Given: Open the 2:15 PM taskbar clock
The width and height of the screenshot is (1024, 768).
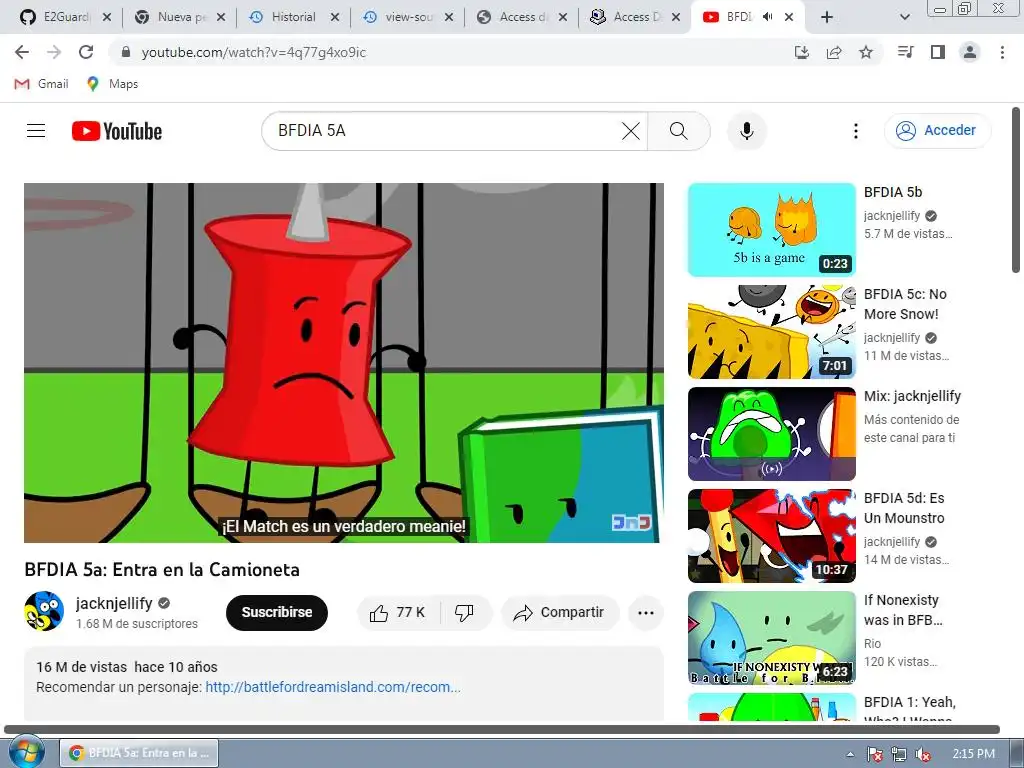Looking at the screenshot, I should tap(973, 754).
